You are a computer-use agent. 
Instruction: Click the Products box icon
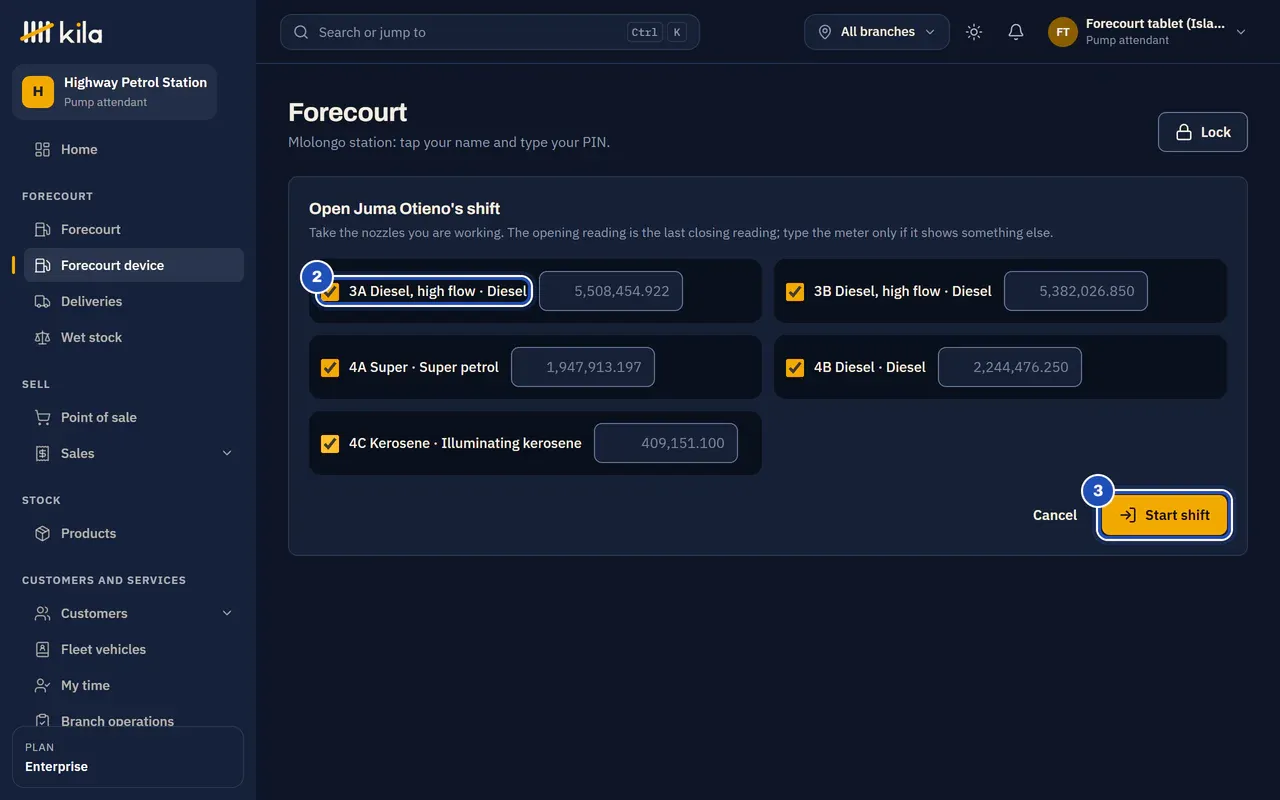[42, 533]
